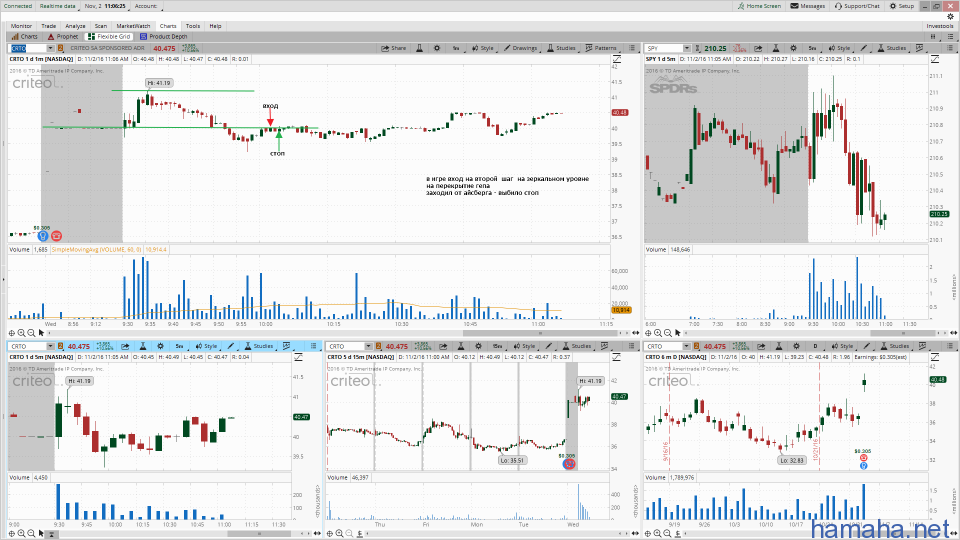Open the Analyze tab
The width and height of the screenshot is (960, 540).
75,26
